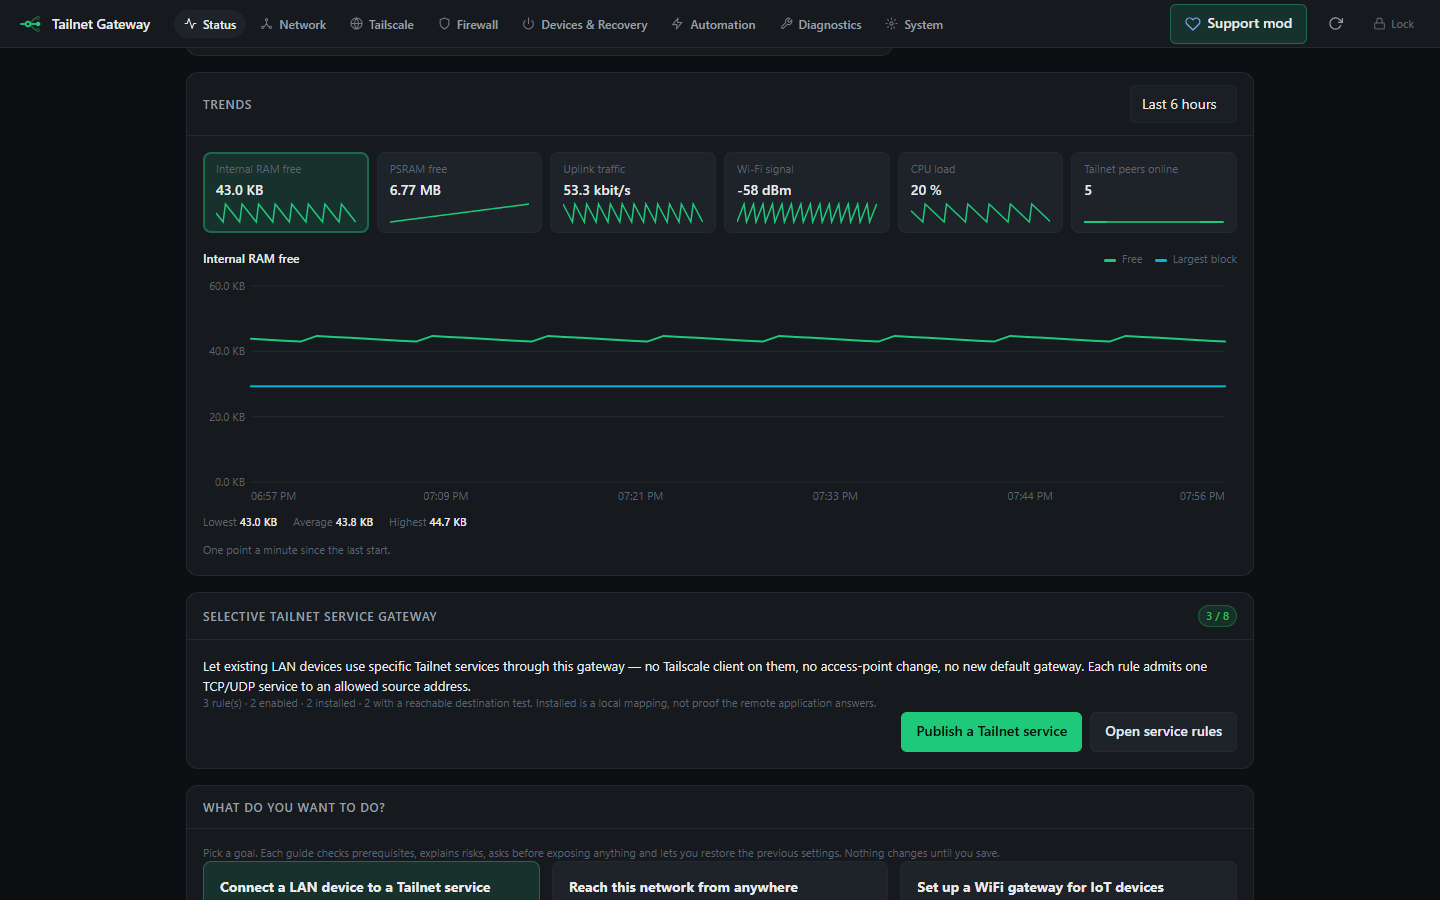Click the Lock button
The height and width of the screenshot is (900, 1440).
point(1393,24)
